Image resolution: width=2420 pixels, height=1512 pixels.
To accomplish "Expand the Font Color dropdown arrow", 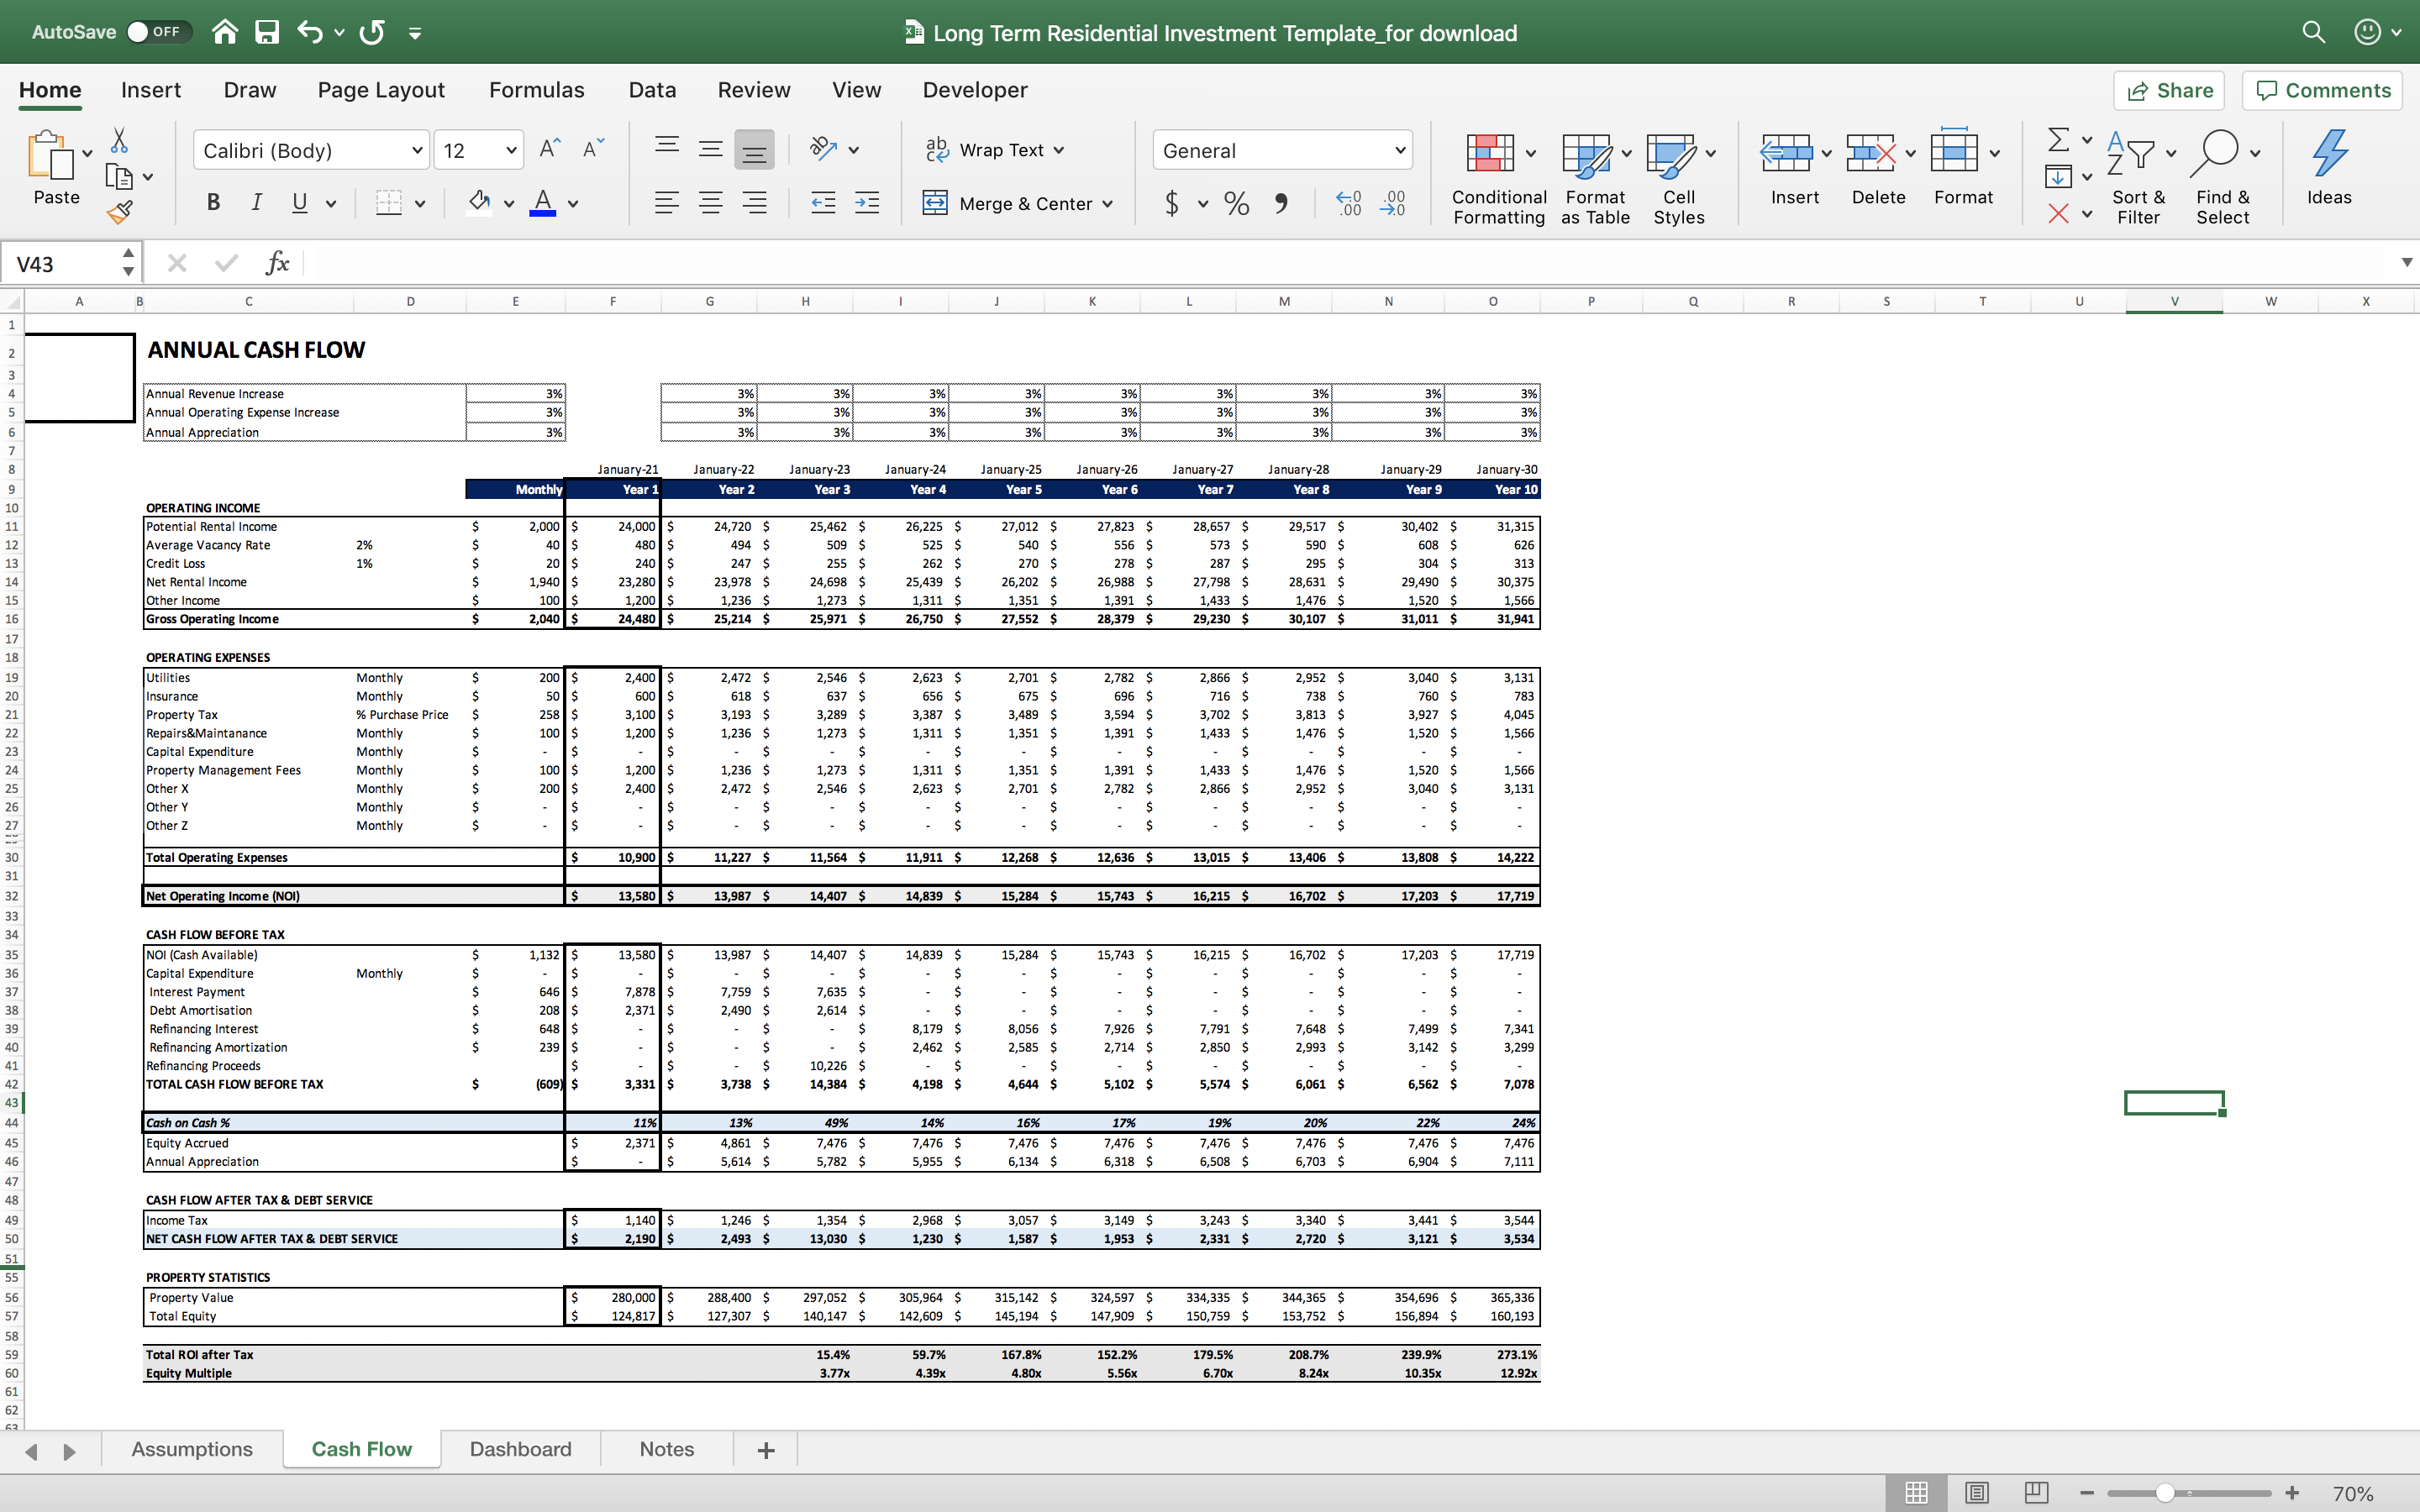I will (x=573, y=204).
